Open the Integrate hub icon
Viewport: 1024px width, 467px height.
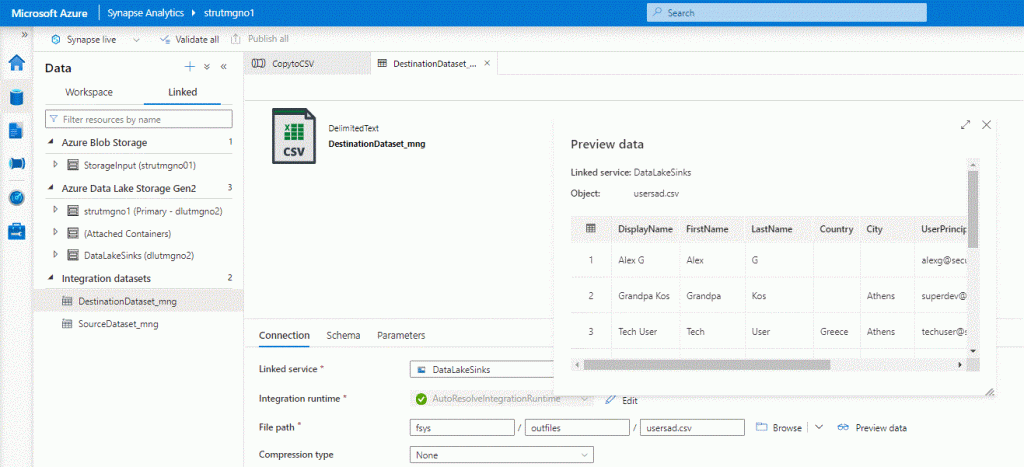pos(16,163)
